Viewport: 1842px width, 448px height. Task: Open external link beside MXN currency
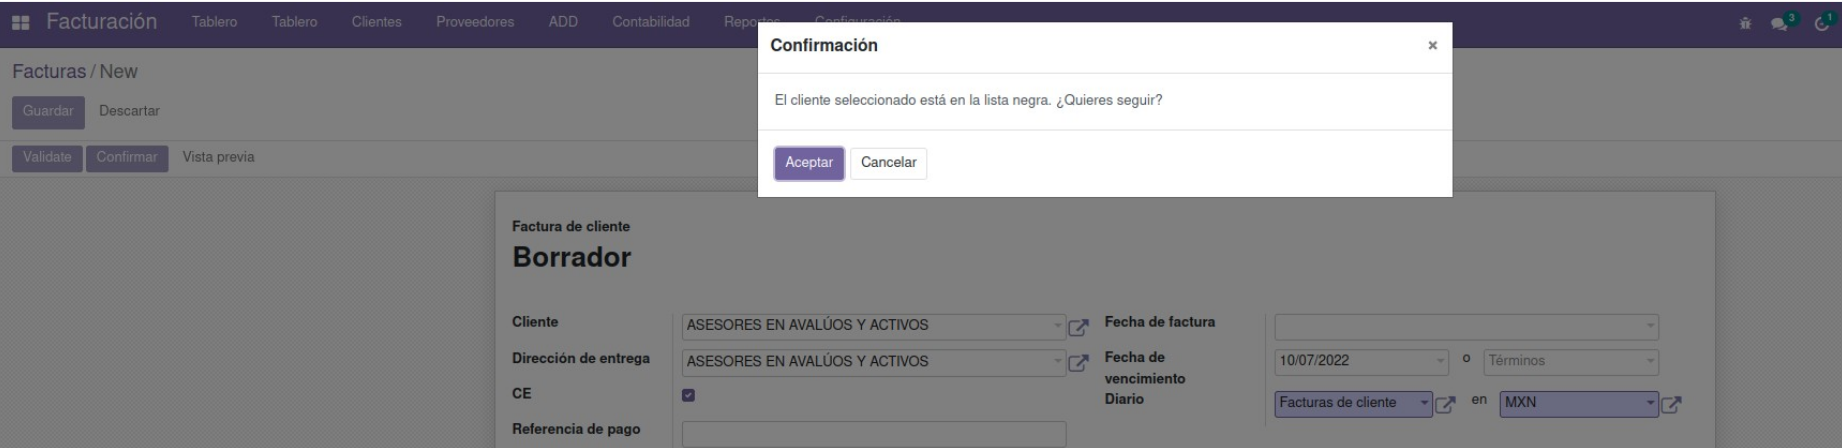[x=1671, y=404]
